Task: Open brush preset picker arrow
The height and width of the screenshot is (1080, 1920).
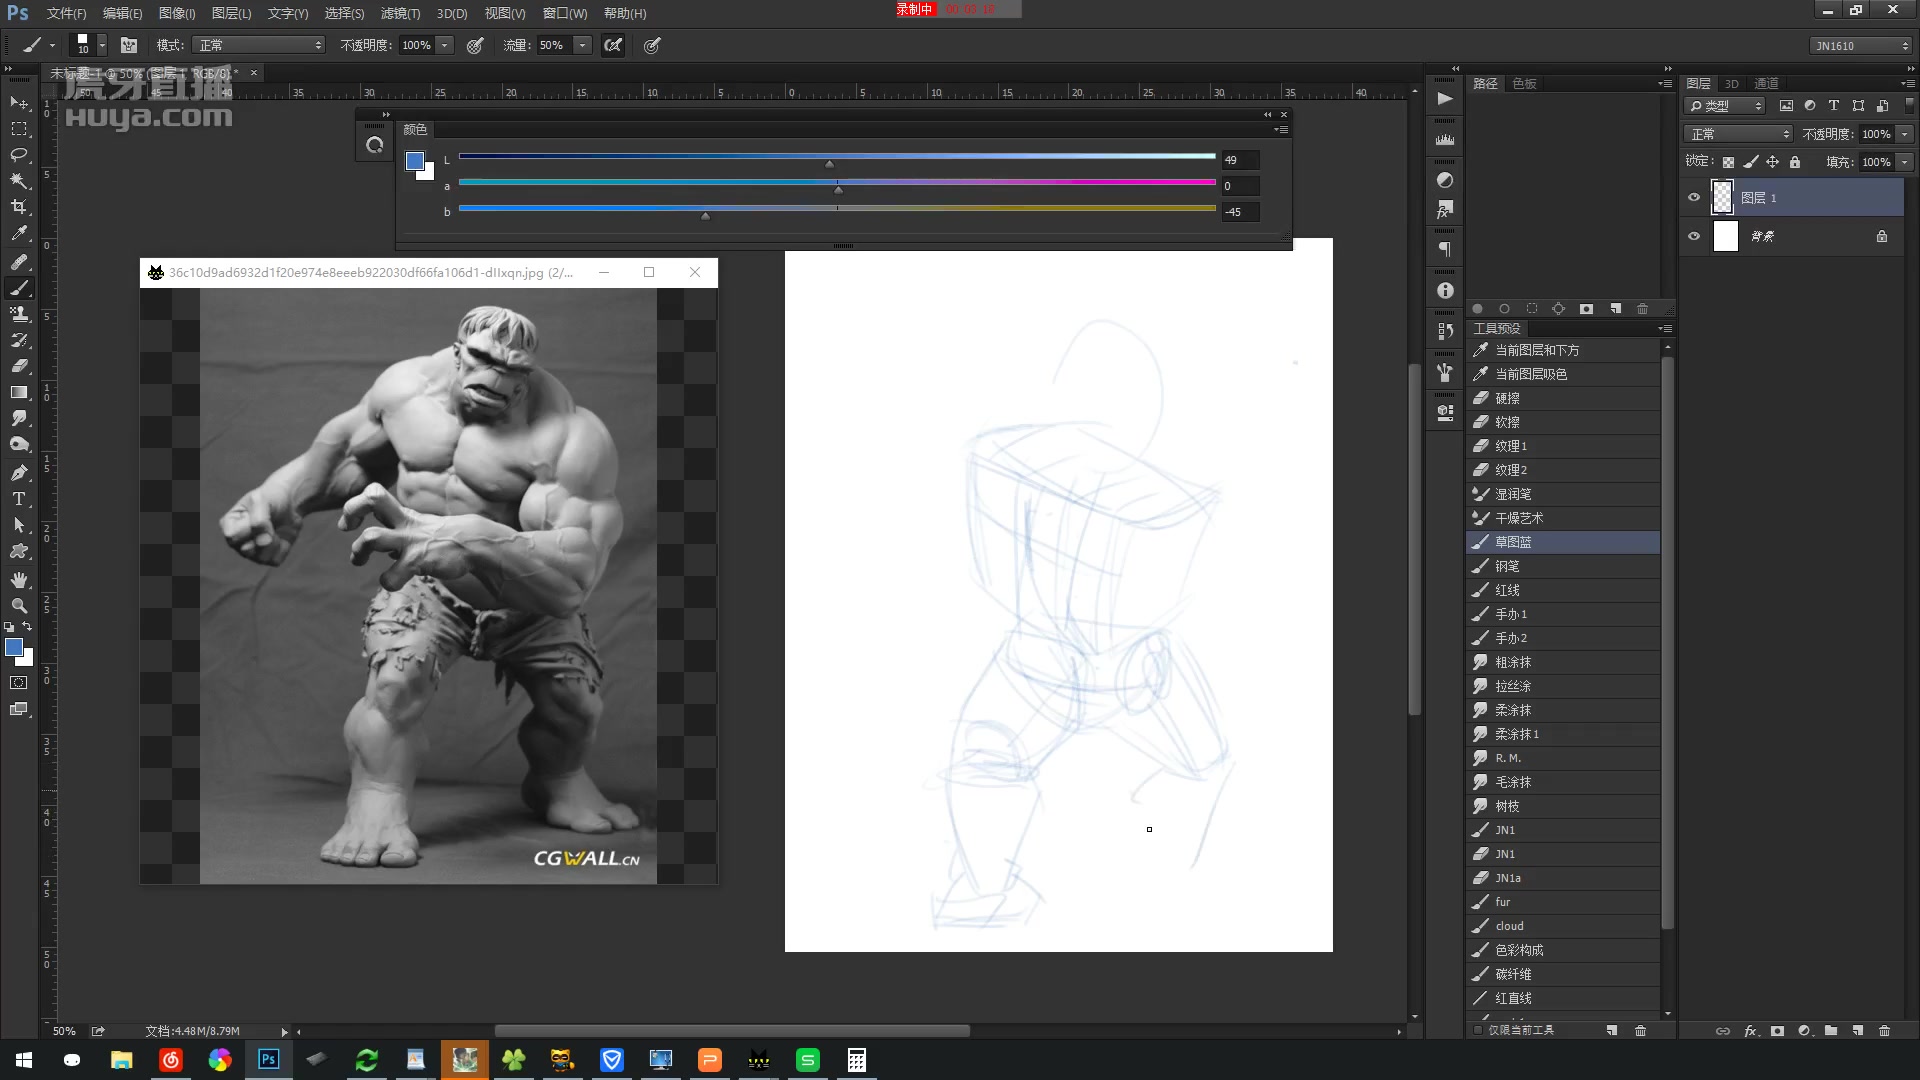Action: tap(102, 45)
